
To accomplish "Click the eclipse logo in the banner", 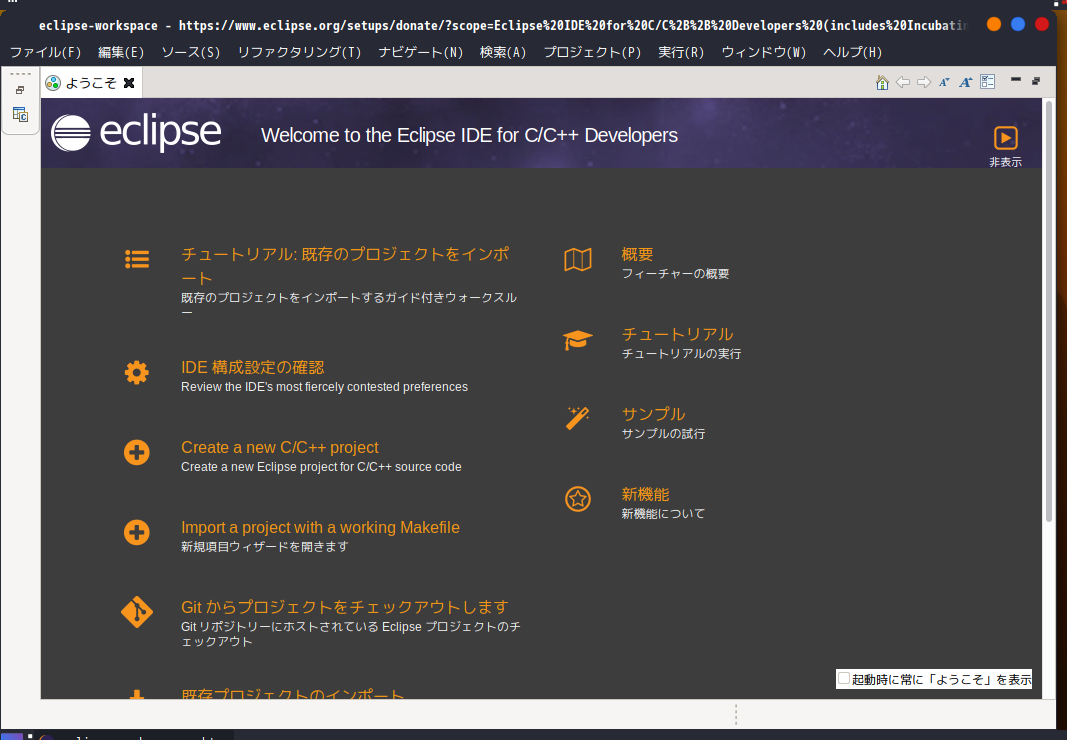I will pos(136,132).
